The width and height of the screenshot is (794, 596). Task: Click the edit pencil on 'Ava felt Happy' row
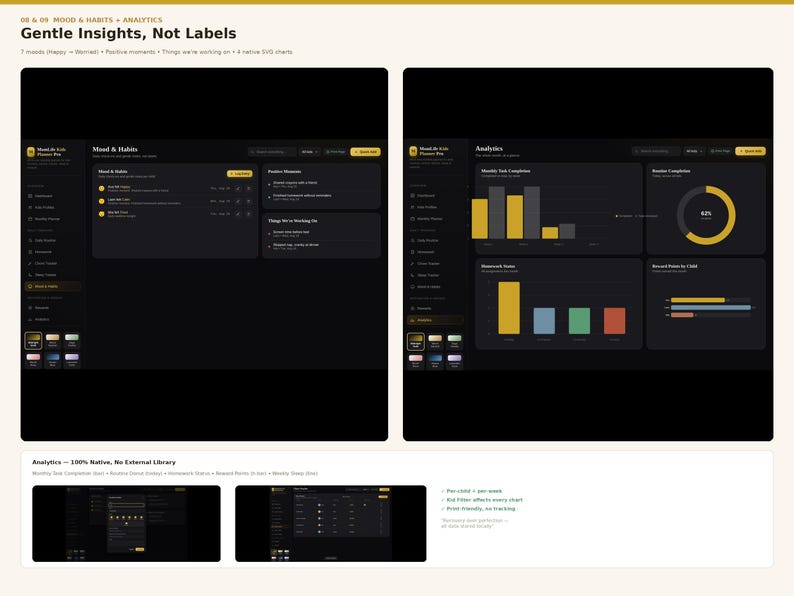tap(238, 188)
